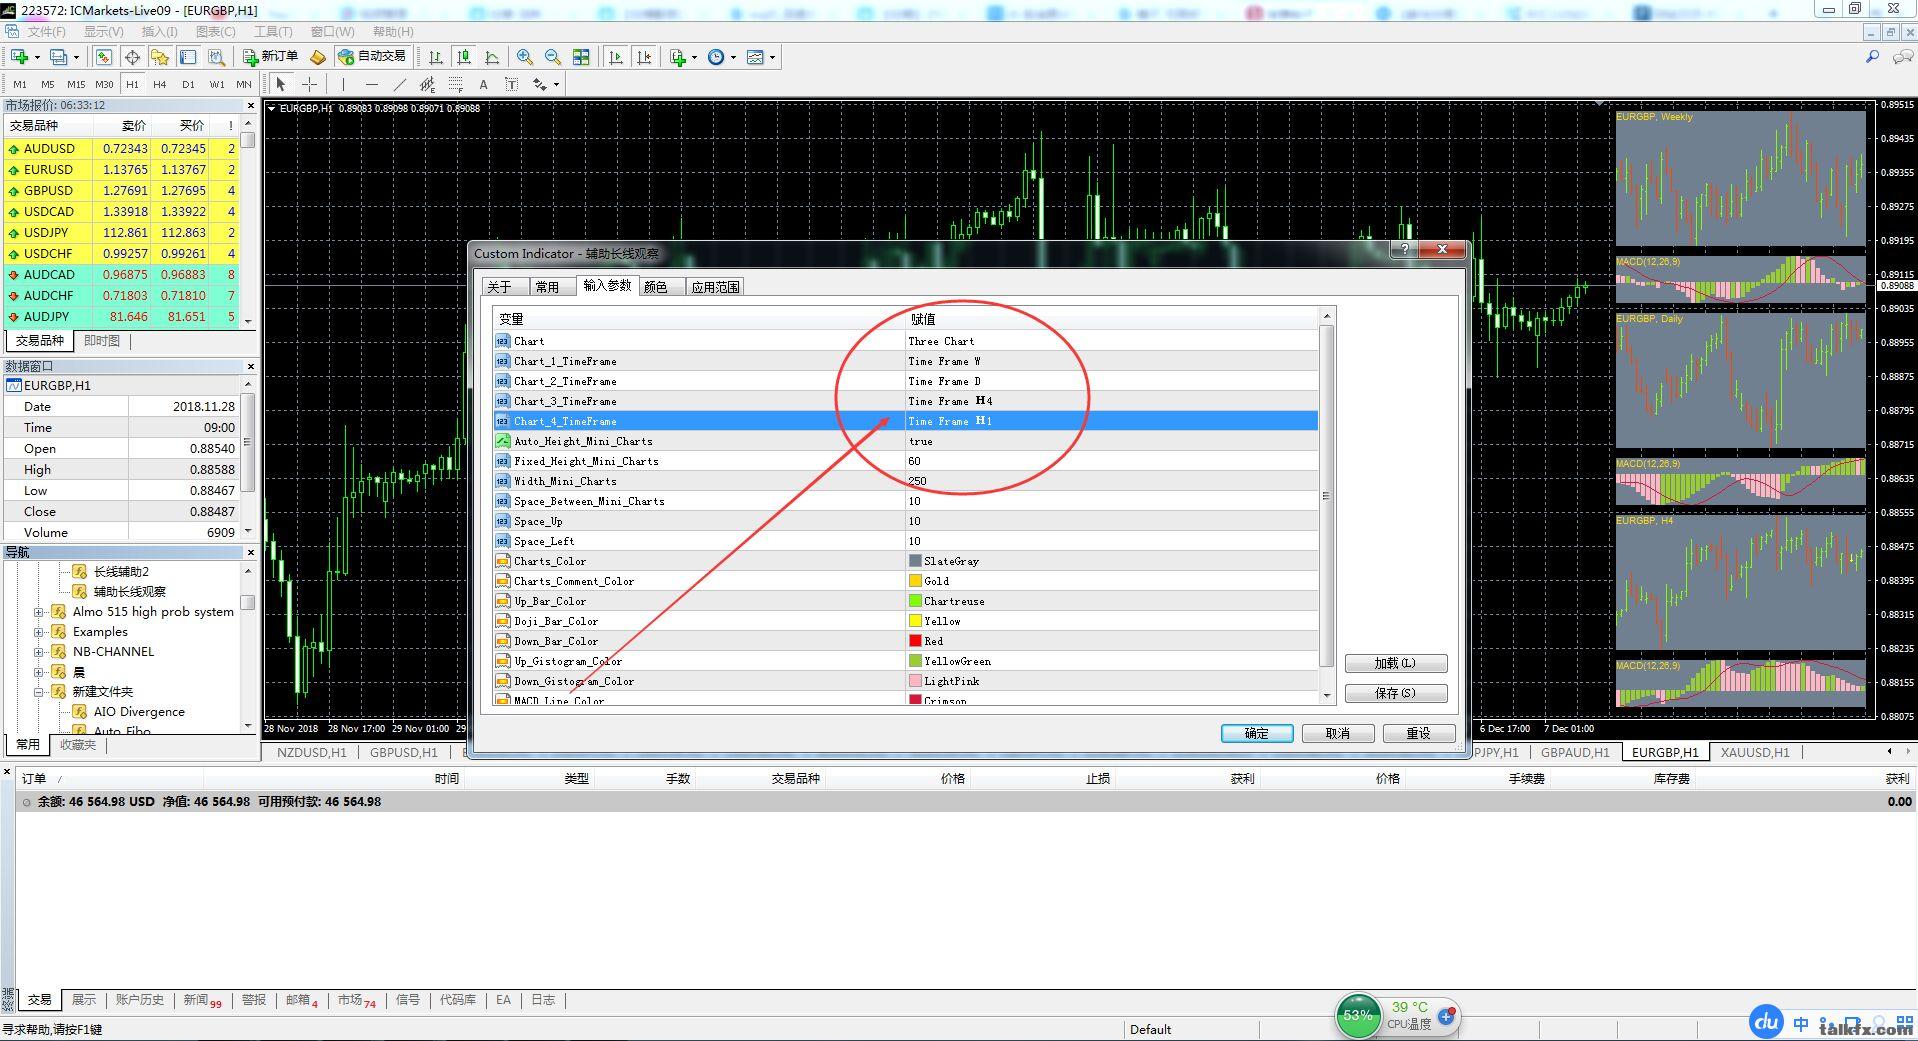This screenshot has width=1918, height=1041.
Task: Select the bar chart icon
Action: pos(436,57)
